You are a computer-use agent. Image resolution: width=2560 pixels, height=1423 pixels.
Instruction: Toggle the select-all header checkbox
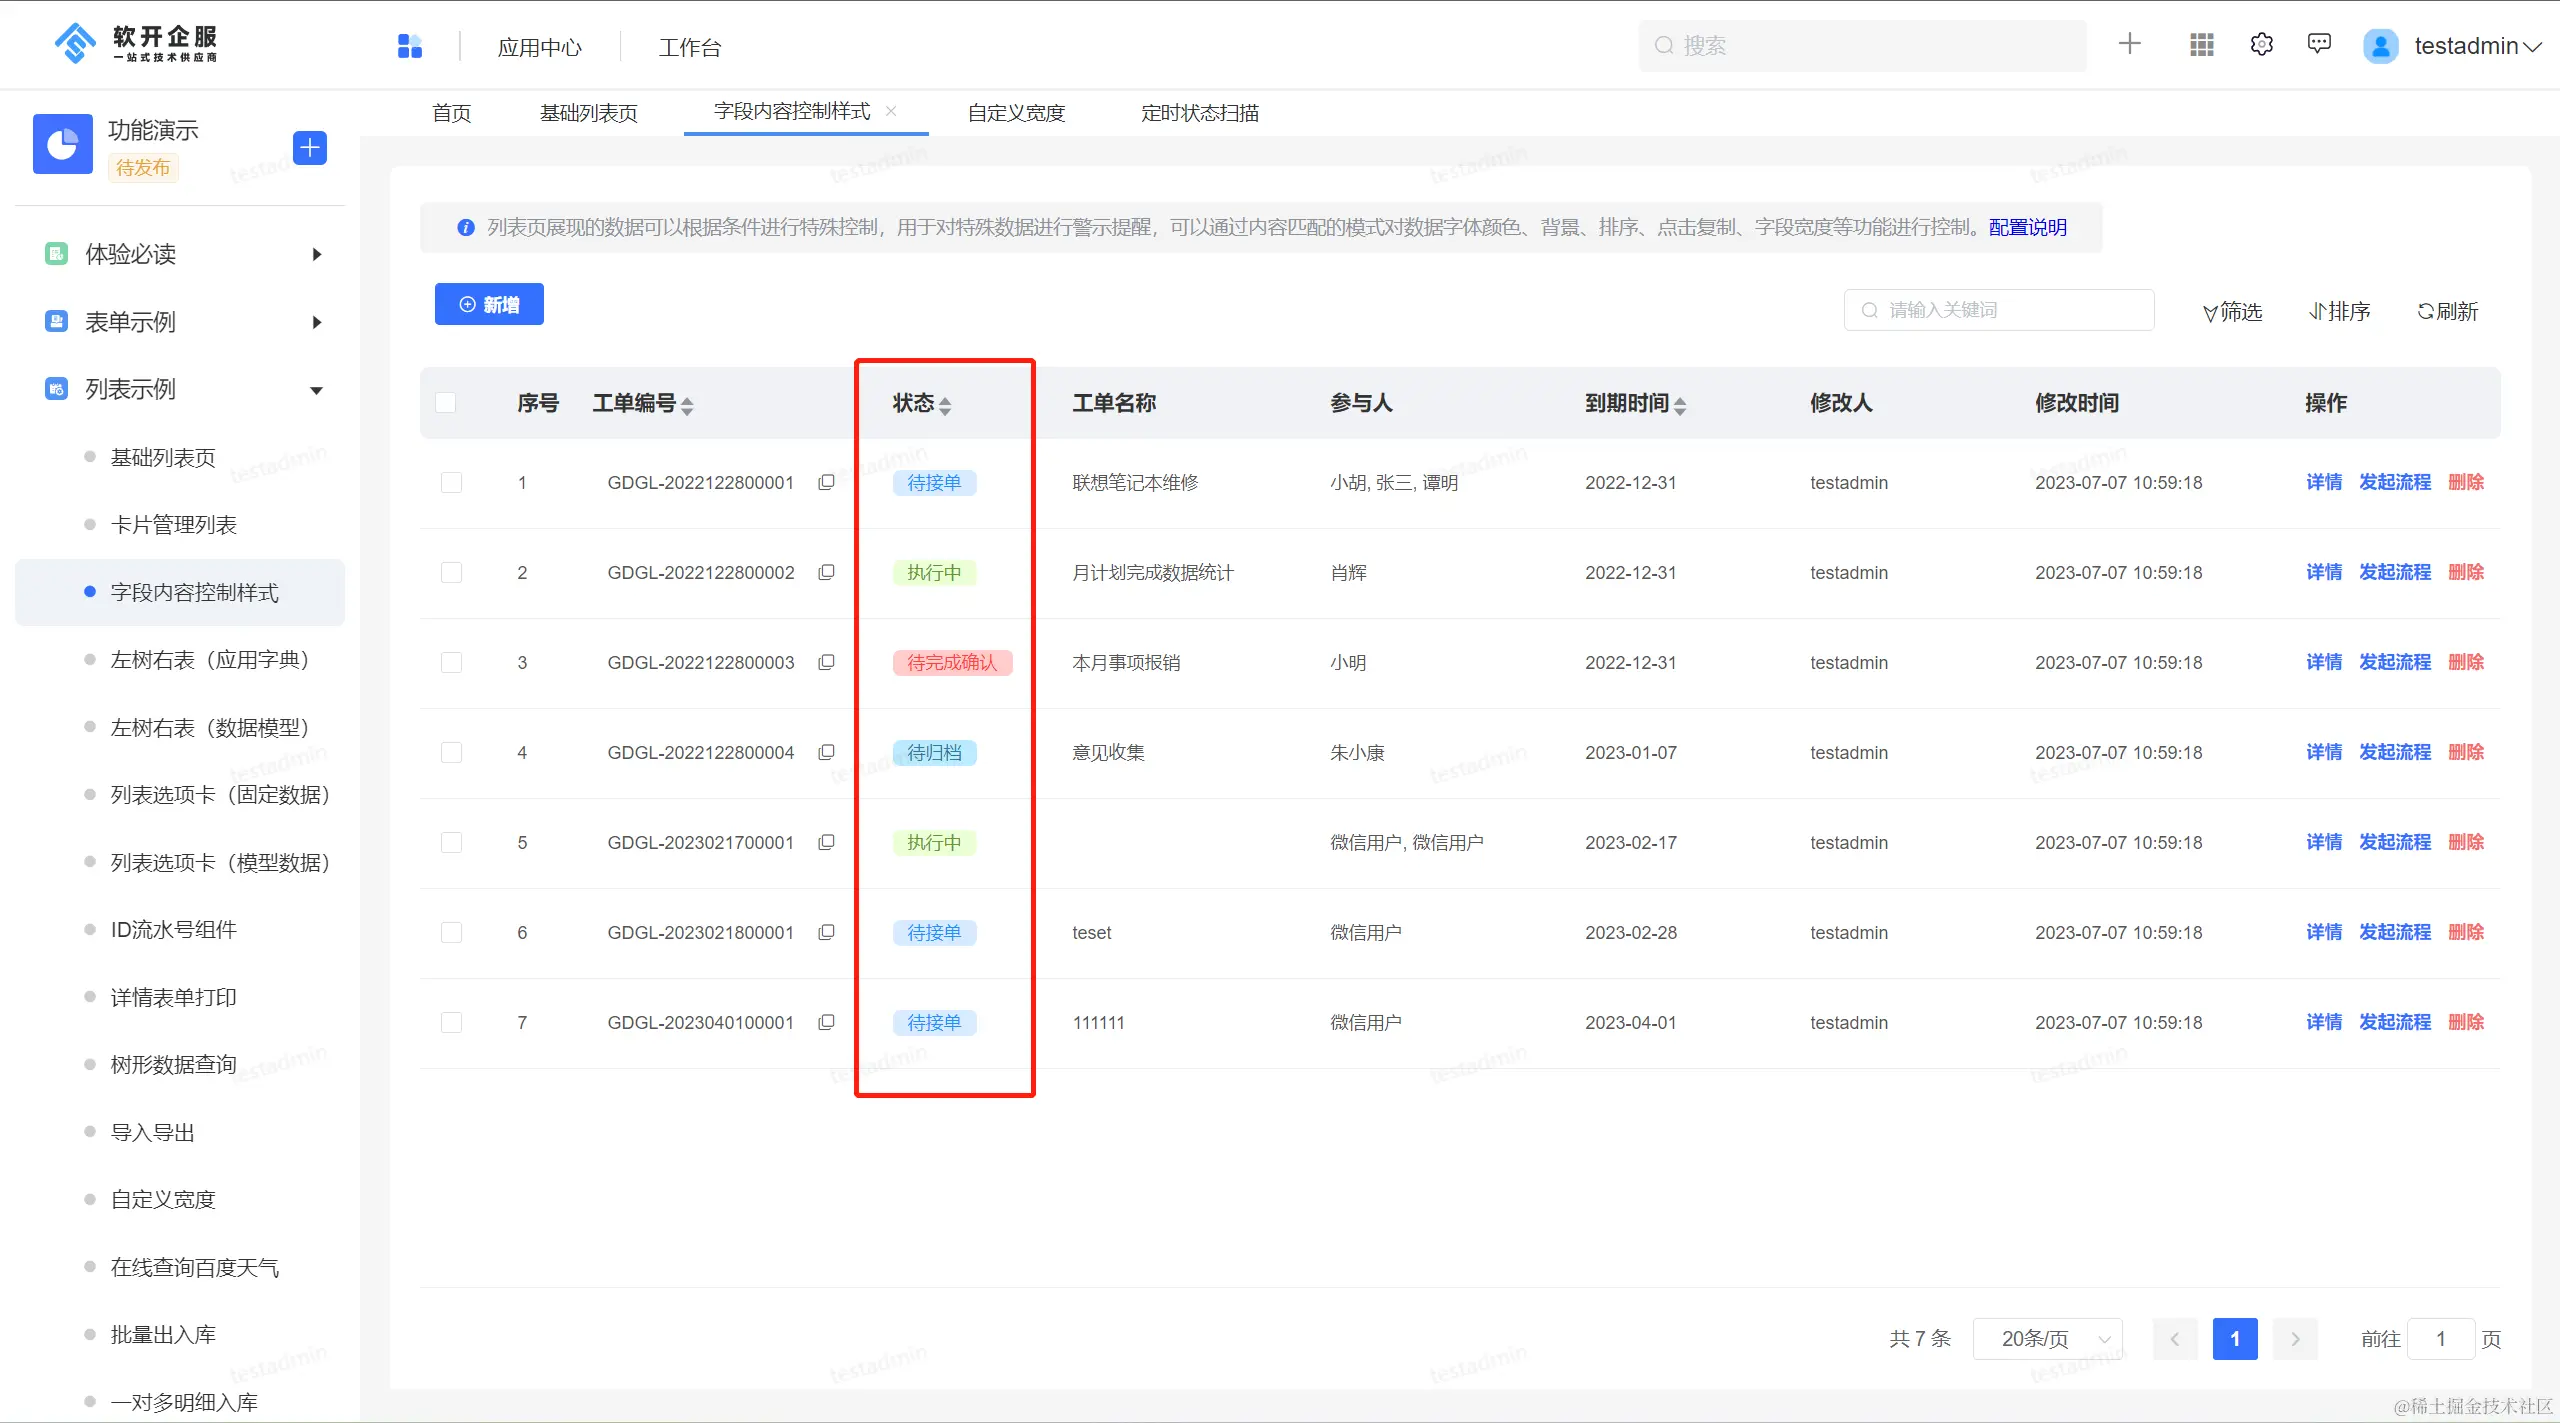tap(446, 403)
